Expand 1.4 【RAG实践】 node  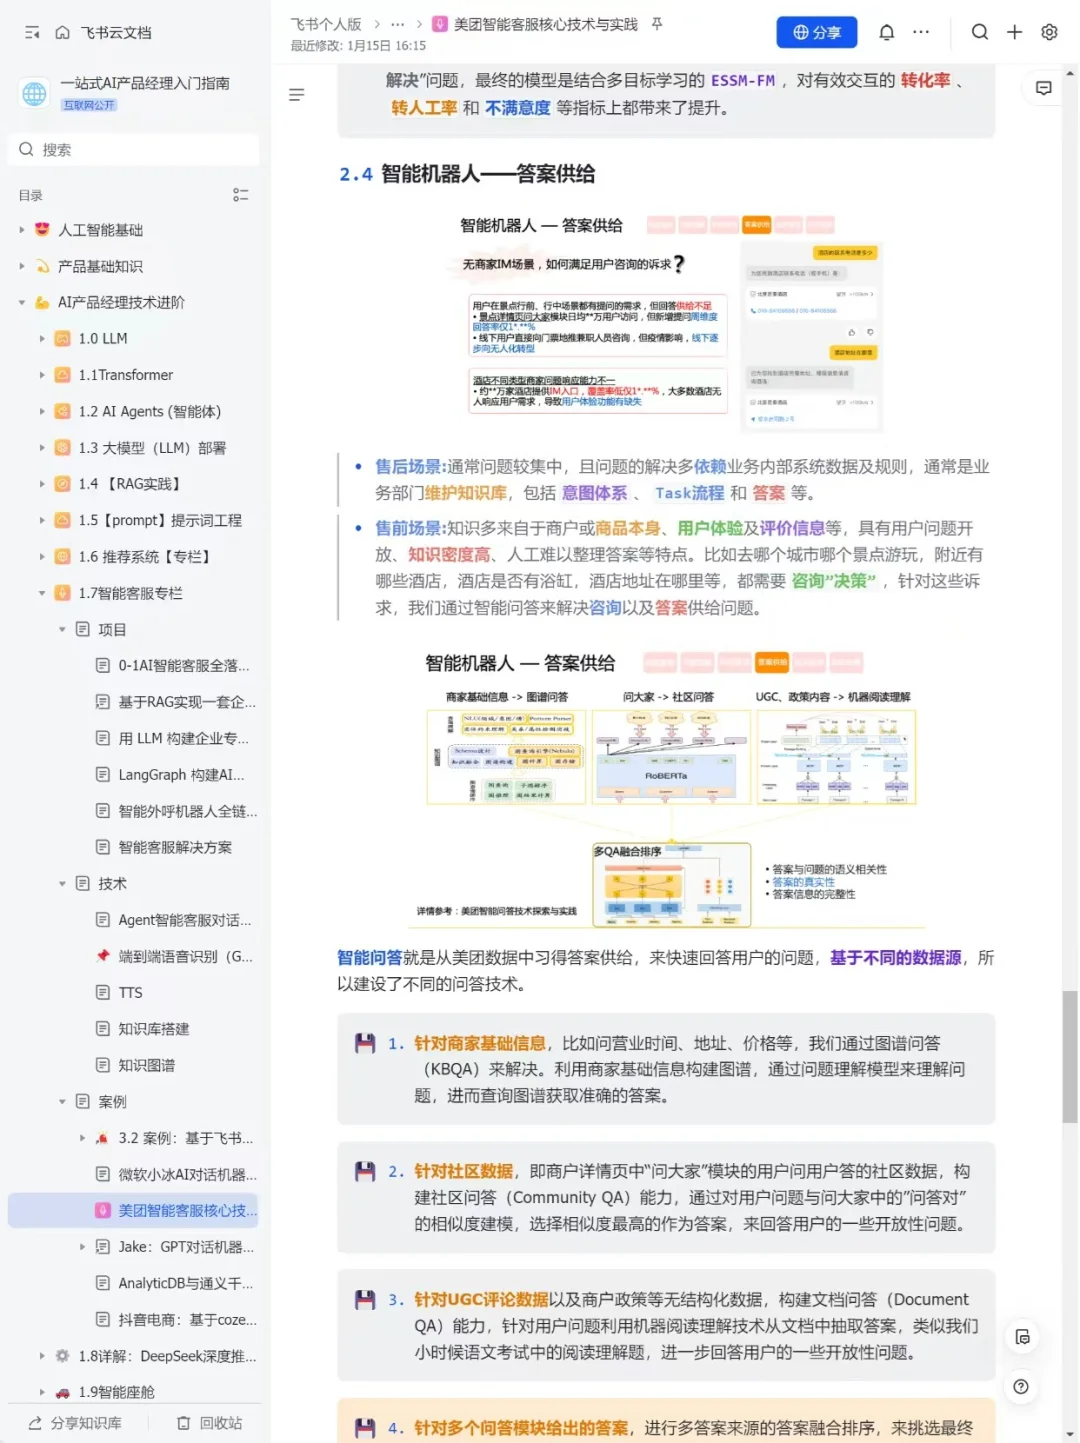pos(42,484)
